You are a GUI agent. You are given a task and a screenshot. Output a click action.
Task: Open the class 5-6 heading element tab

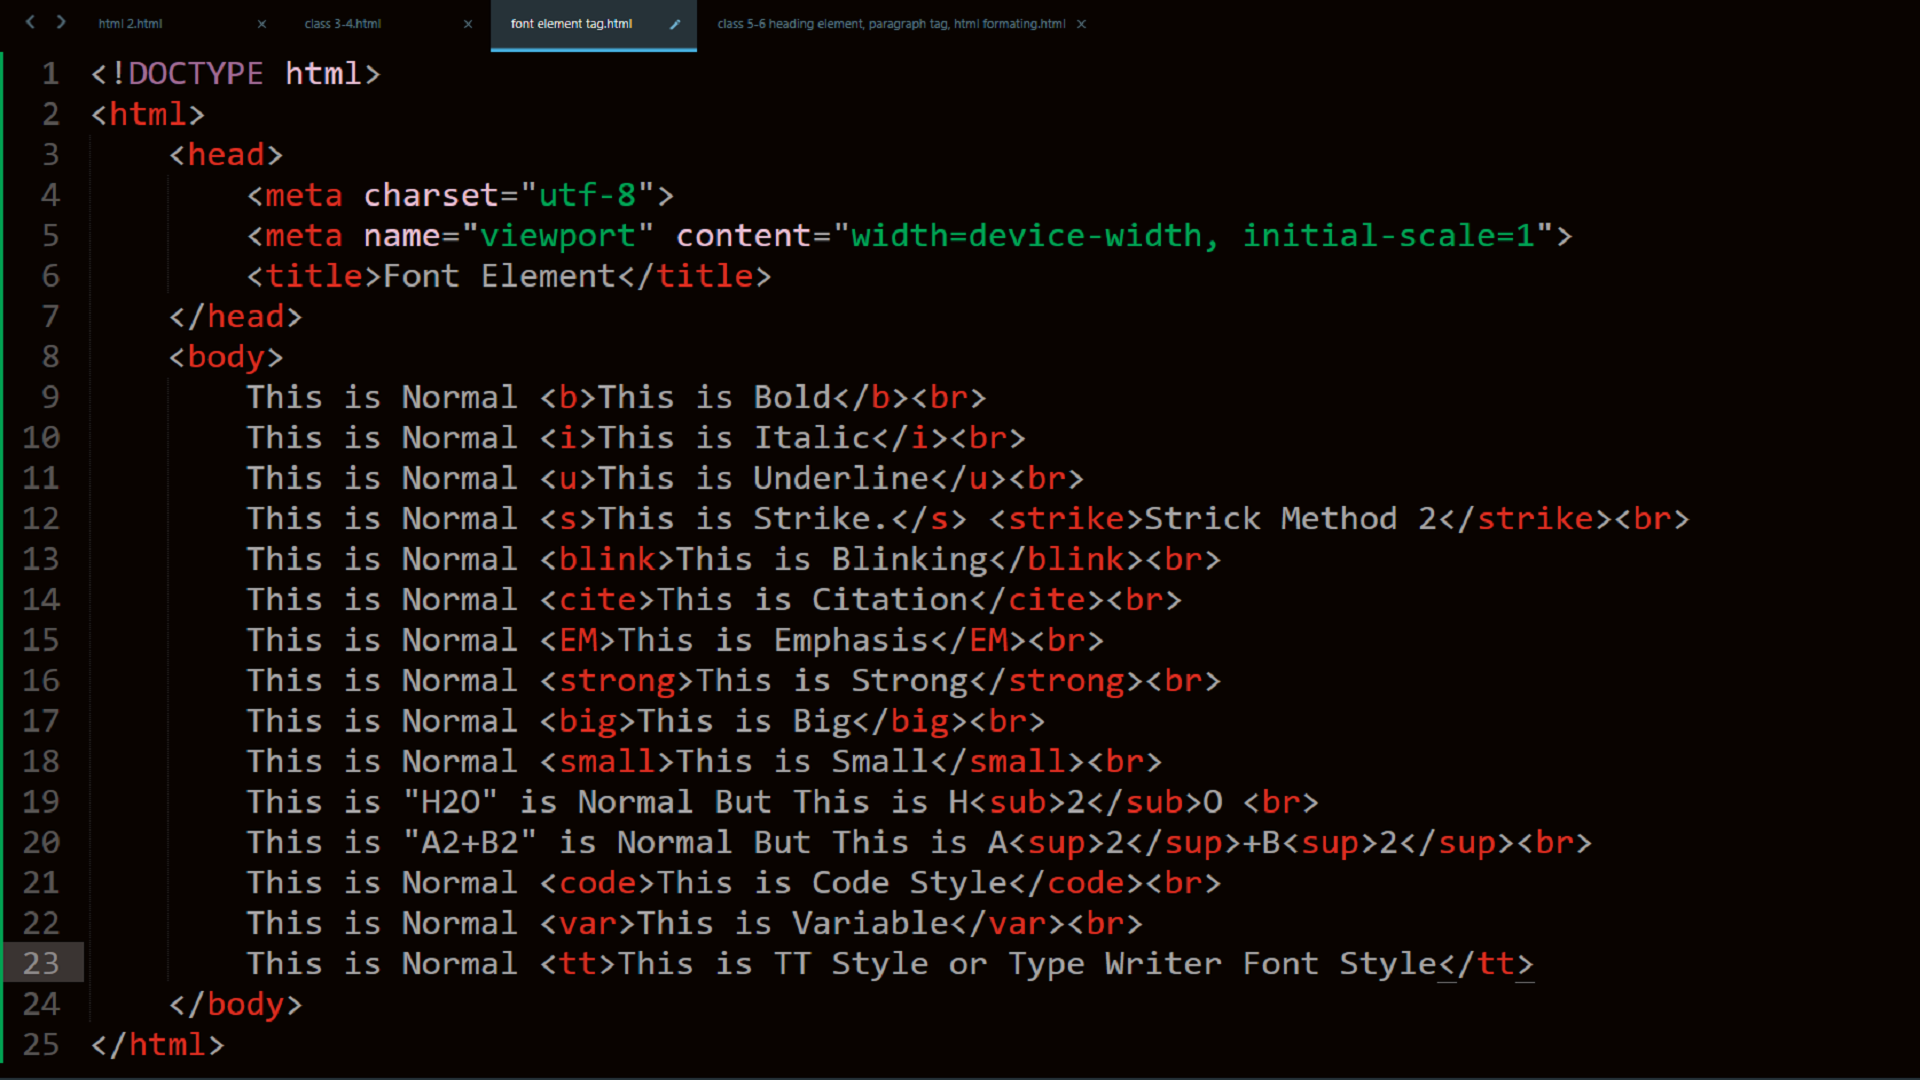pyautogui.click(x=890, y=24)
